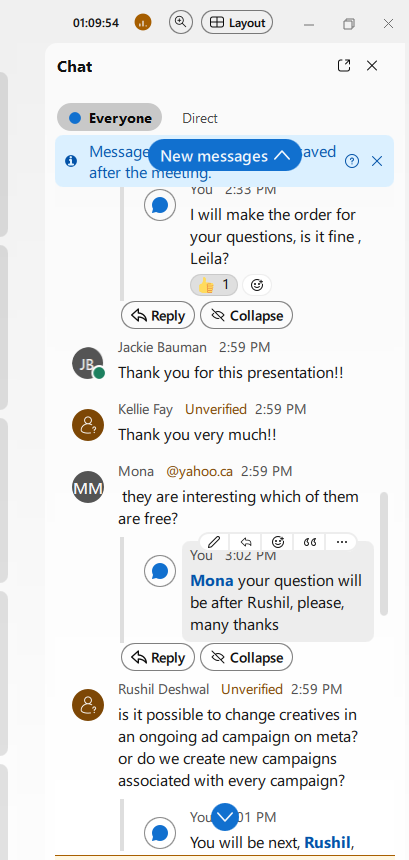Collapse the thread under Mona's message
Image resolution: width=409 pixels, height=860 pixels.
pyautogui.click(x=247, y=658)
